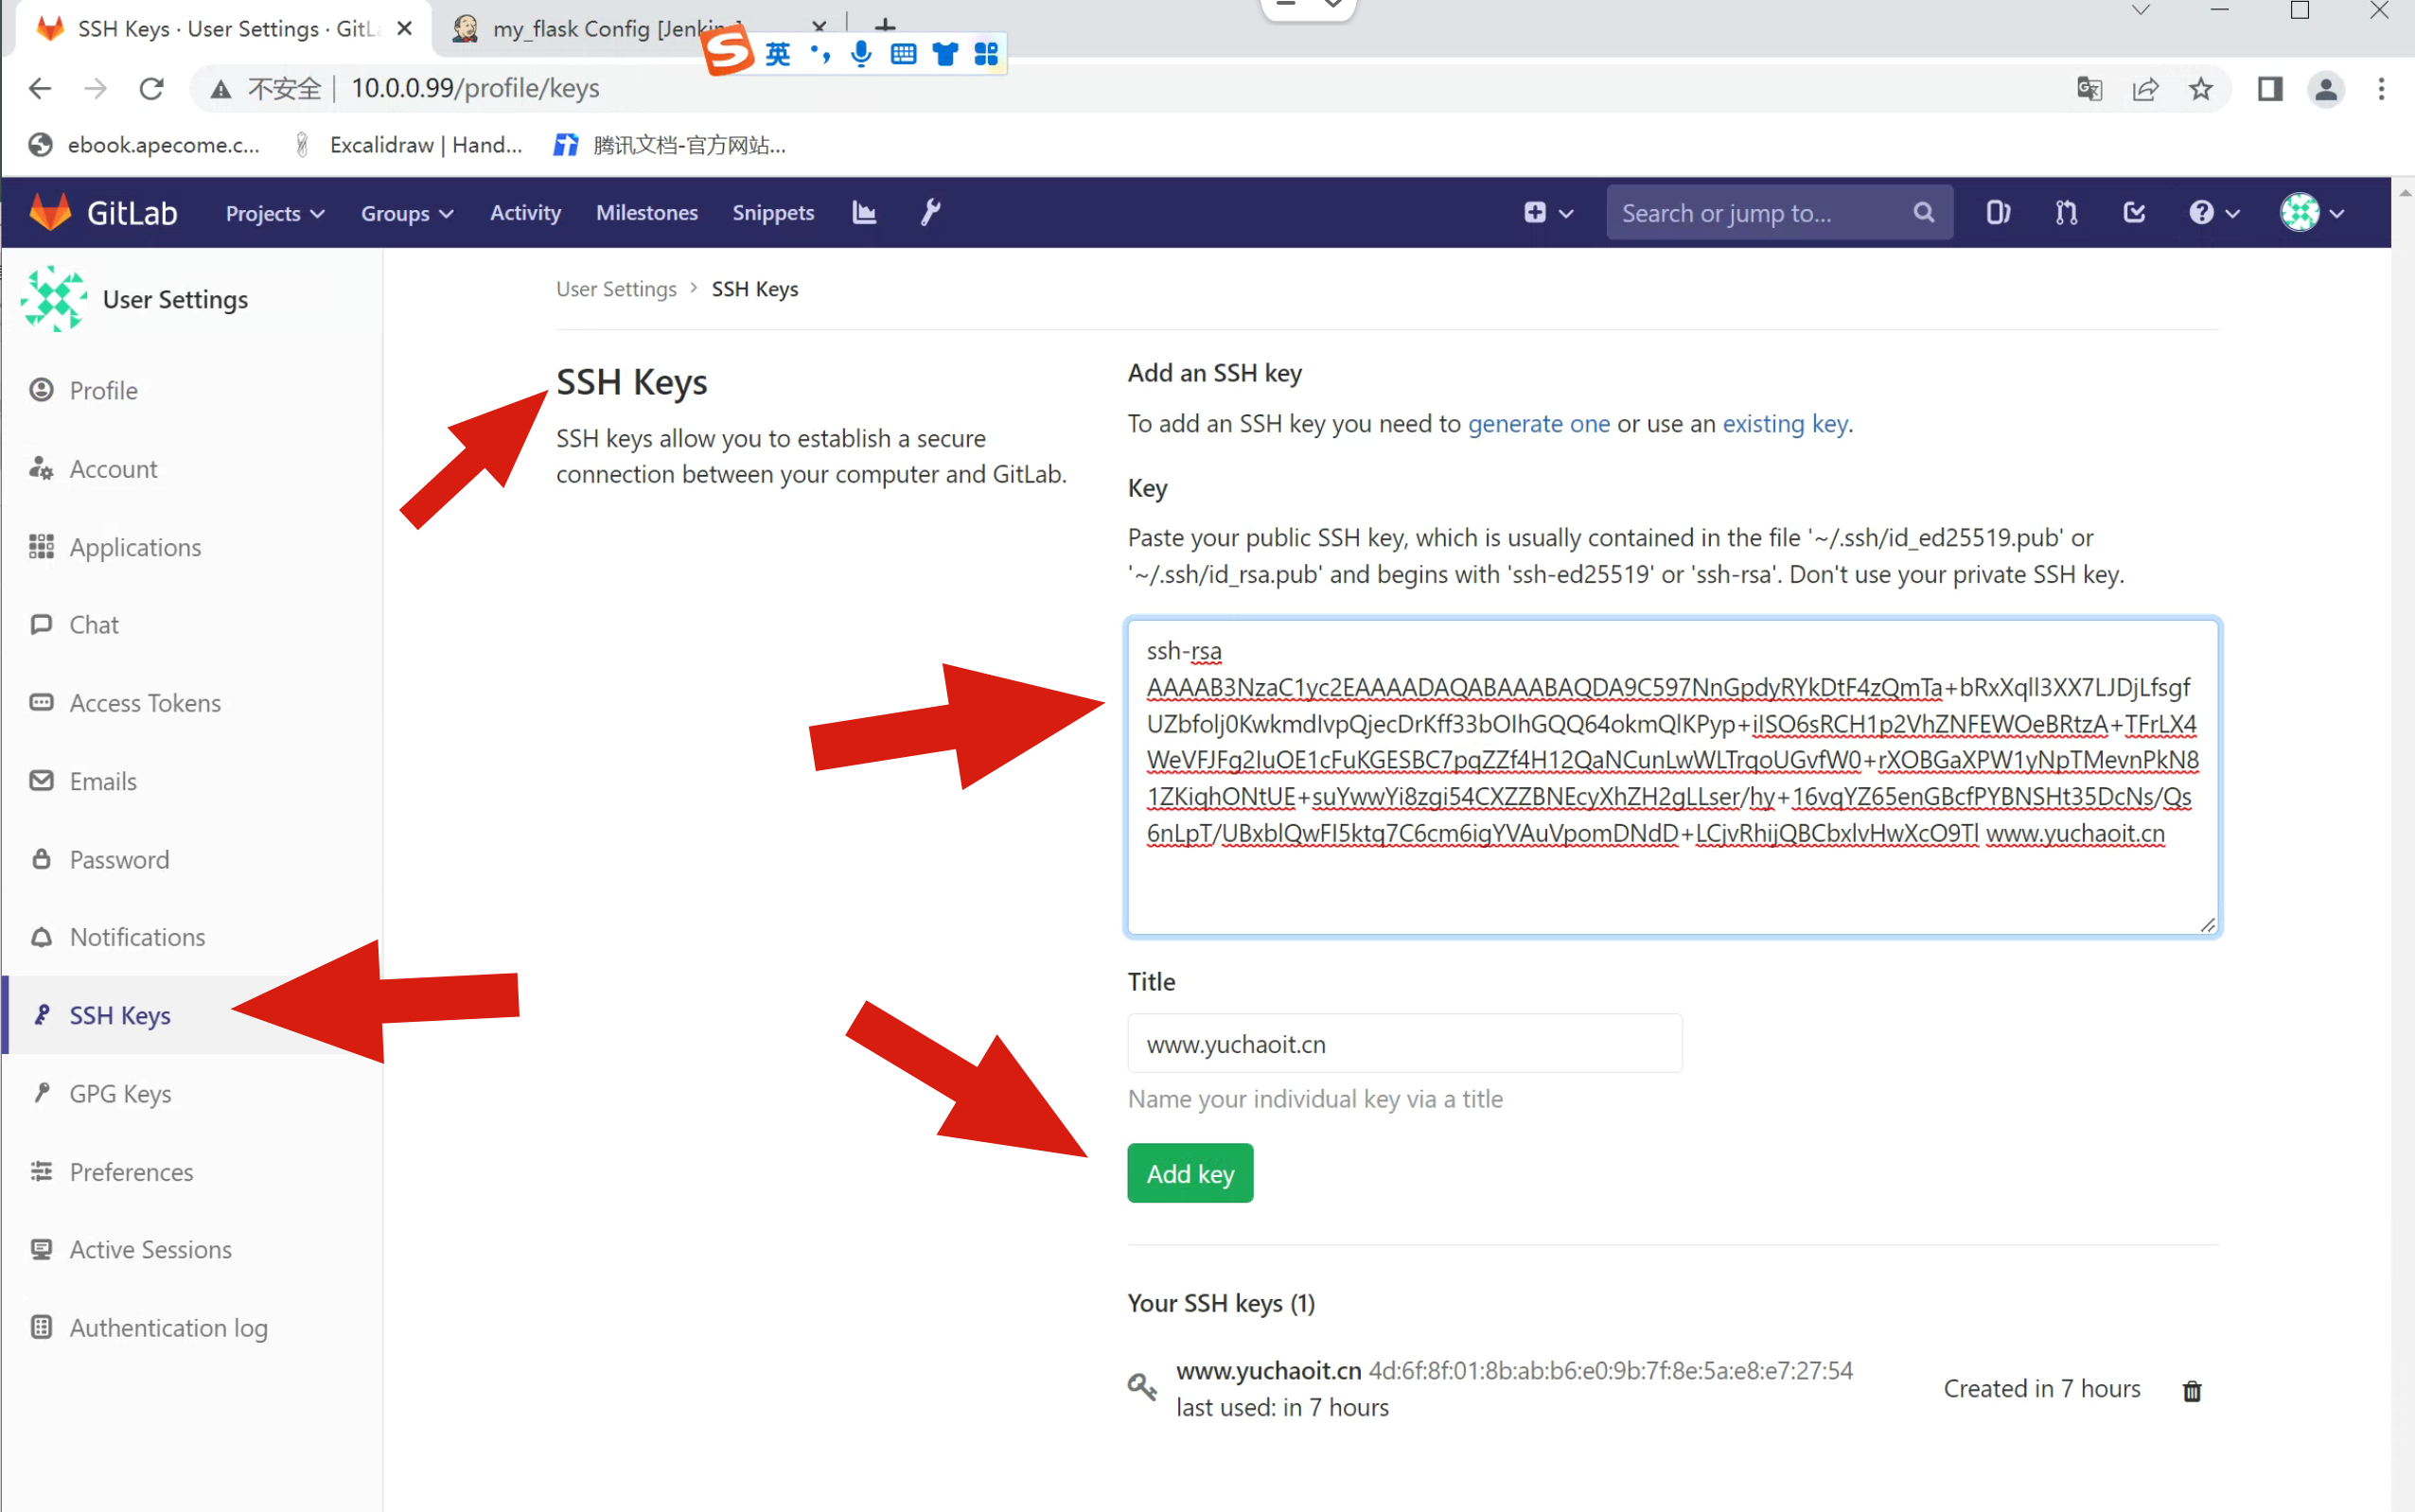Expand the Projects dropdown menu
Viewport: 2415px width, 1512px height.
(275, 213)
